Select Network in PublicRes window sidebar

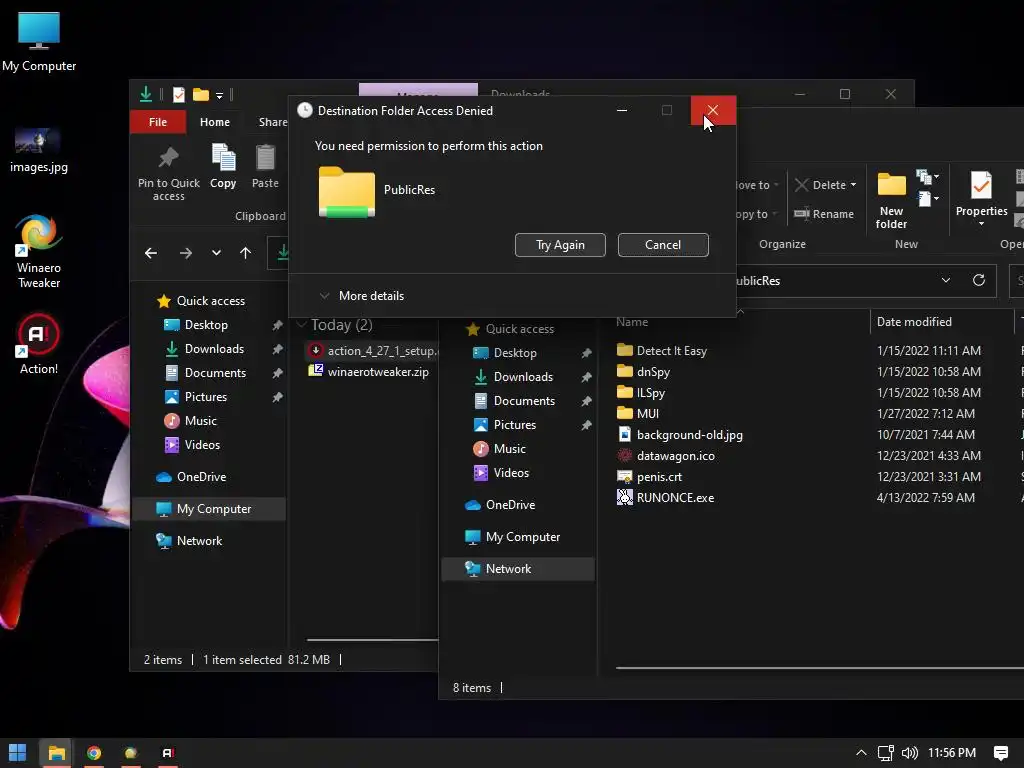click(518, 569)
